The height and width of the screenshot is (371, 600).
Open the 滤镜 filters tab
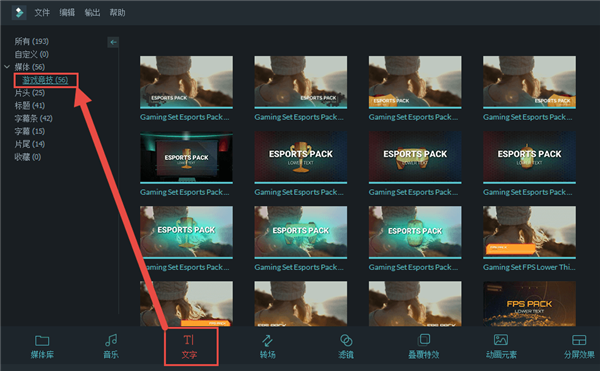346,347
